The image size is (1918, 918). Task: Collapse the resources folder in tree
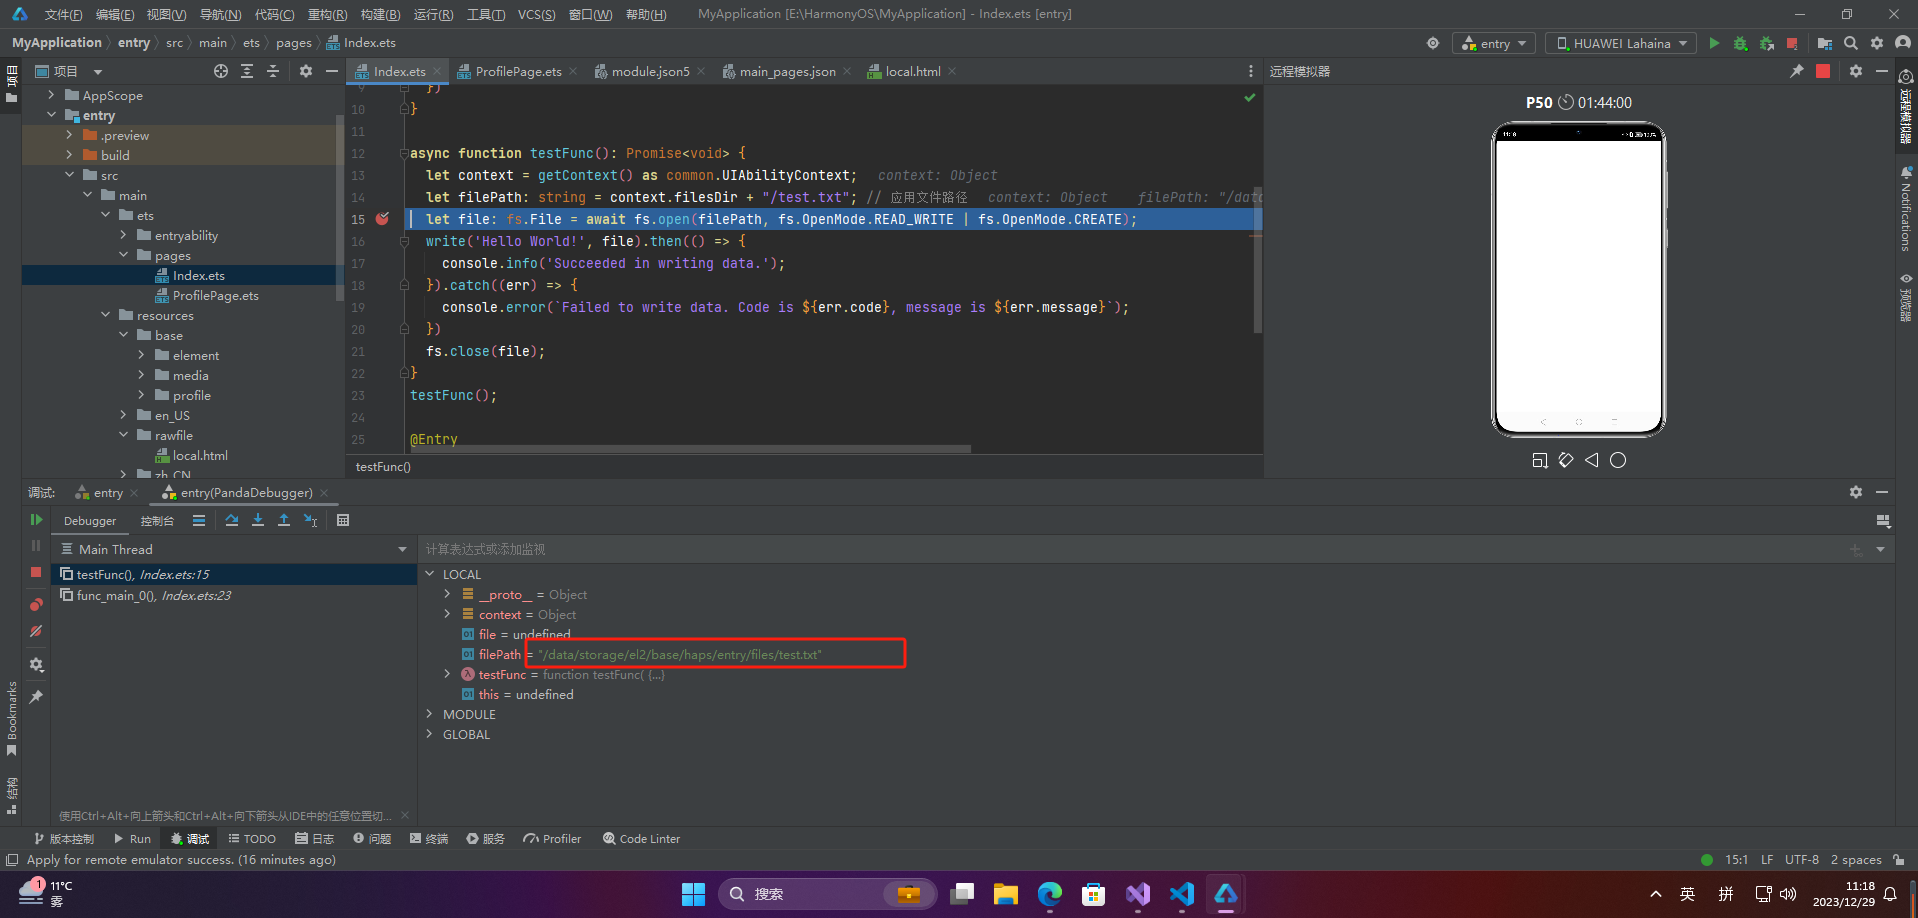coord(106,315)
